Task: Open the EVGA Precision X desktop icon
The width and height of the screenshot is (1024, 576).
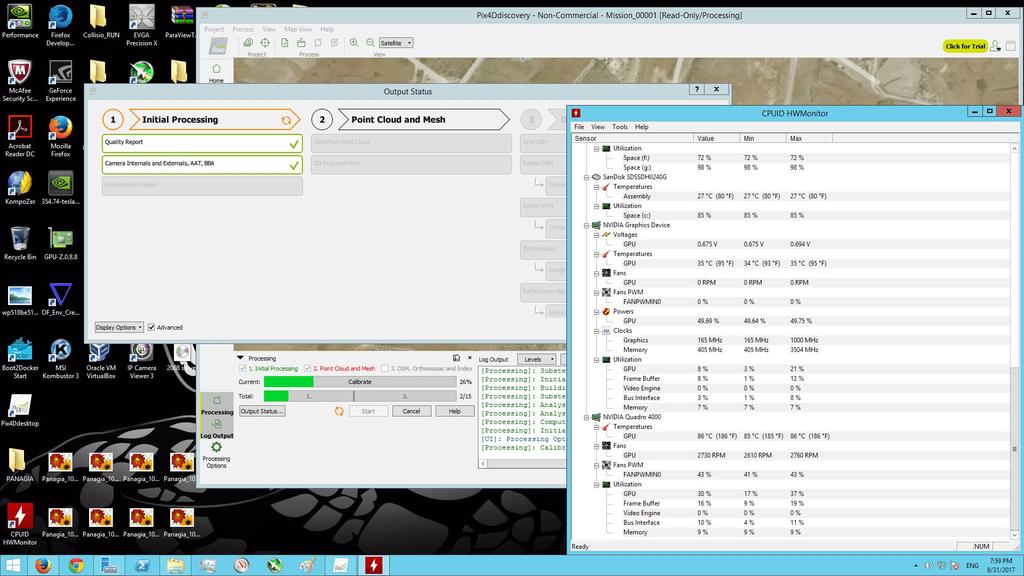Action: point(142,26)
